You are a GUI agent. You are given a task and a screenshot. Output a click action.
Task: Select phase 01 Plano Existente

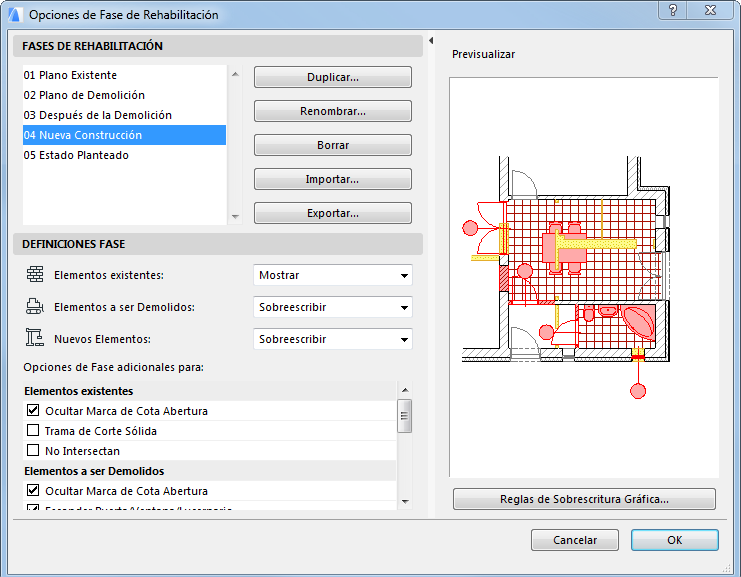pyautogui.click(x=124, y=75)
